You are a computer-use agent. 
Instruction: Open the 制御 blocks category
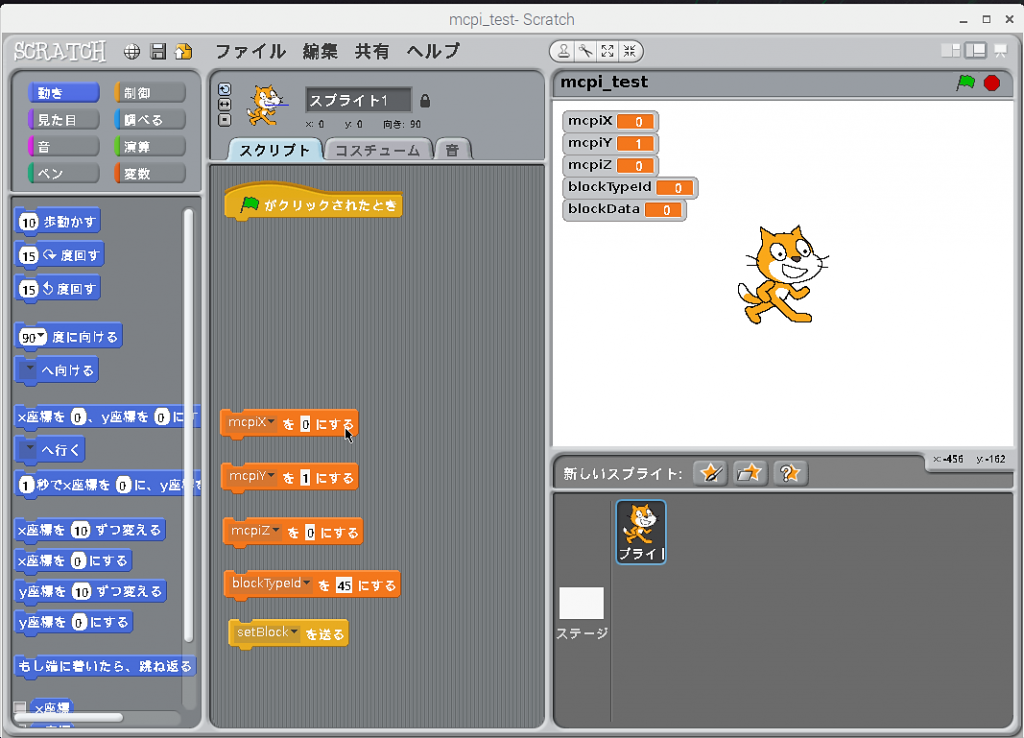tap(150, 93)
